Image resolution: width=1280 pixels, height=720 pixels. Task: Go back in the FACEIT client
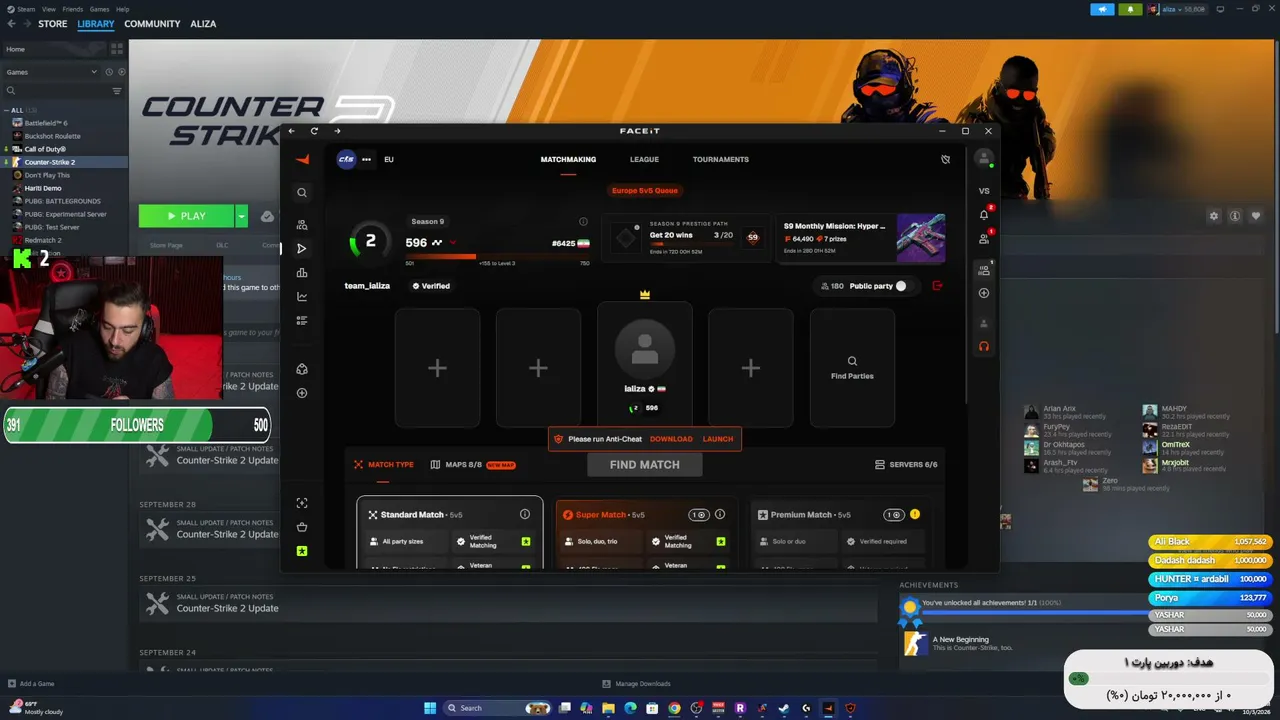[x=292, y=131]
